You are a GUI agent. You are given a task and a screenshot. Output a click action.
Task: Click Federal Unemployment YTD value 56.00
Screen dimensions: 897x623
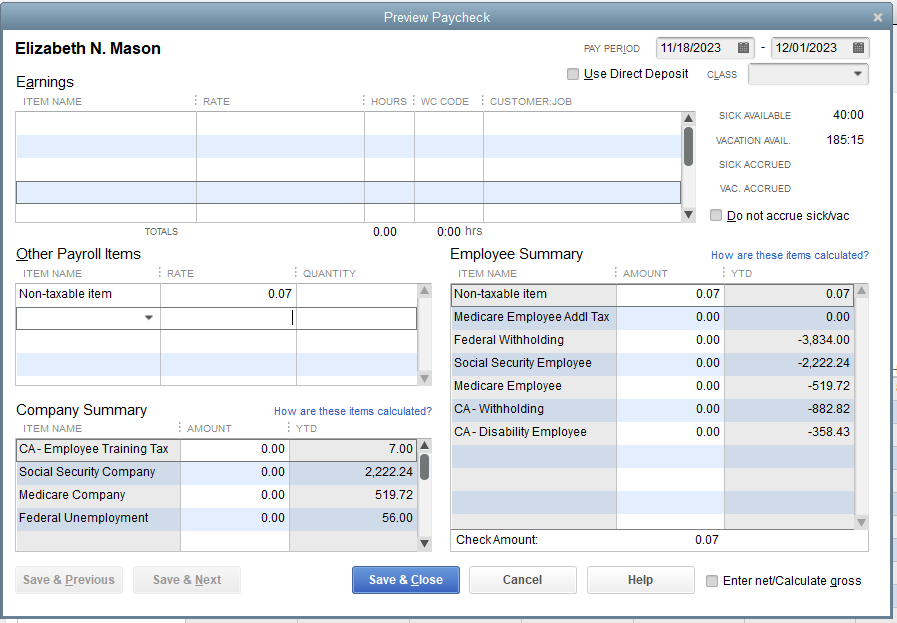click(397, 518)
